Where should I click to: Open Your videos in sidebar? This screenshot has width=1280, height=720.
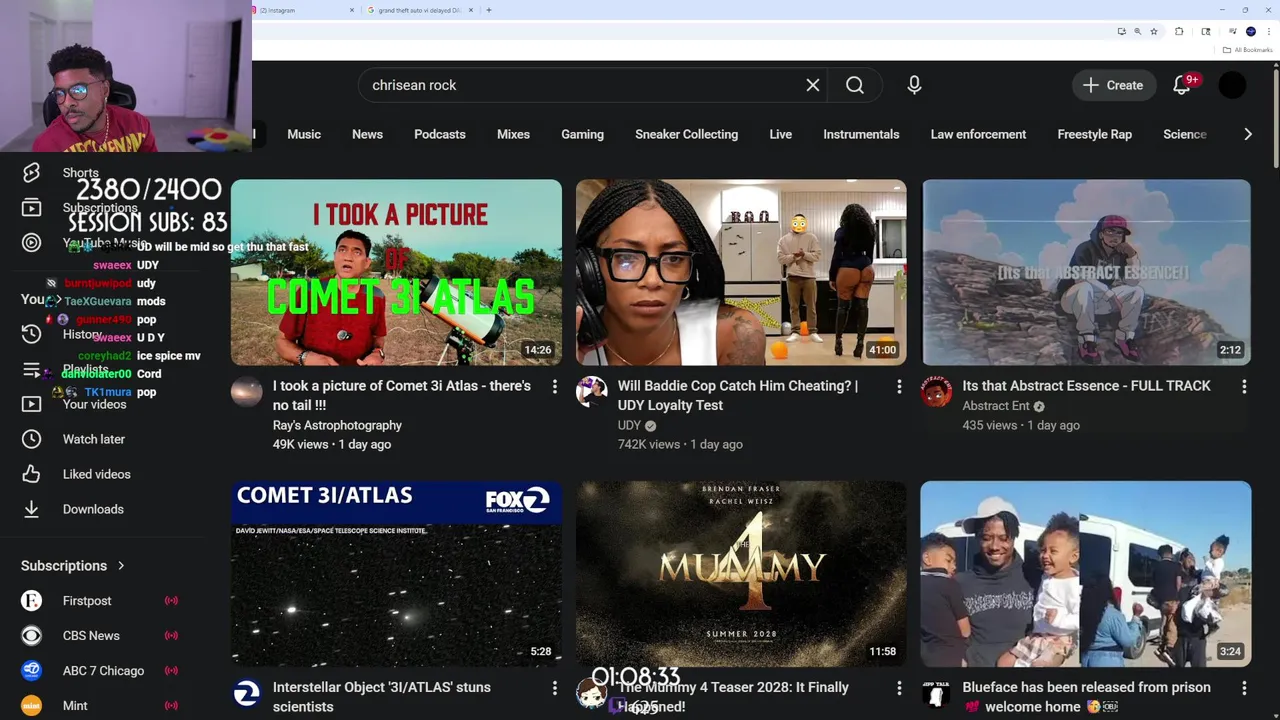coord(94,404)
